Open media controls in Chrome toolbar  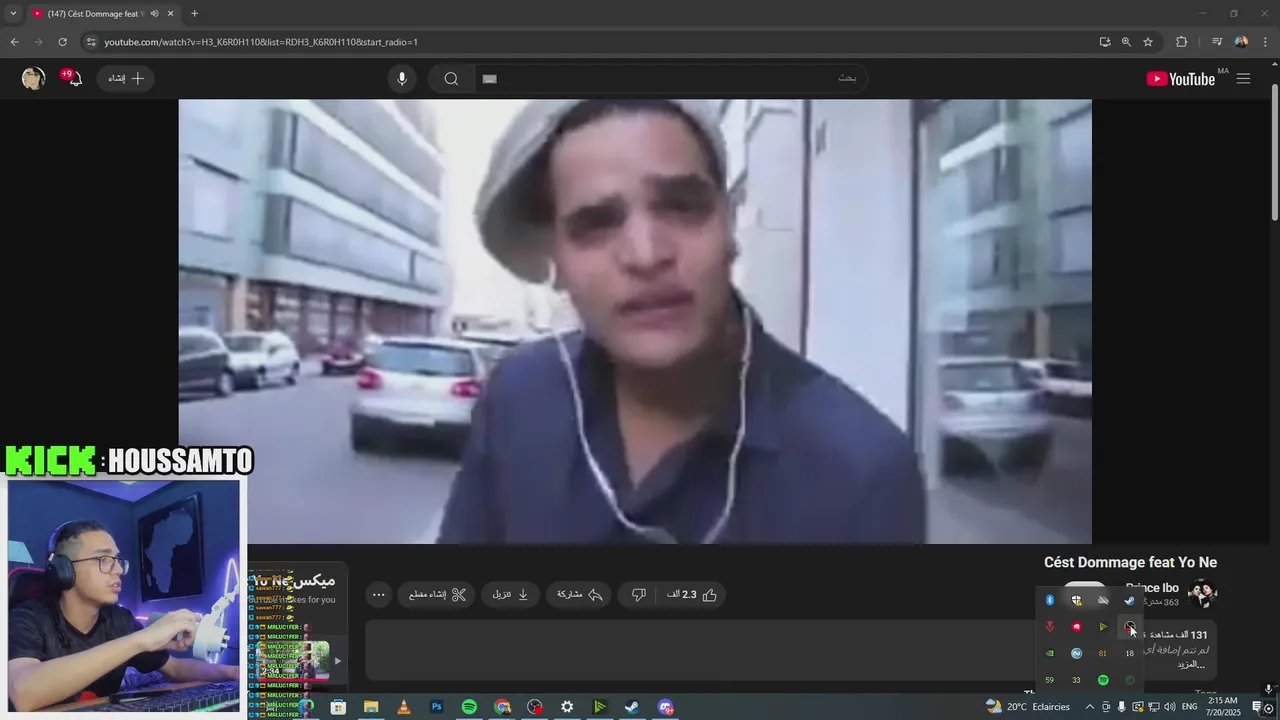click(x=1217, y=42)
